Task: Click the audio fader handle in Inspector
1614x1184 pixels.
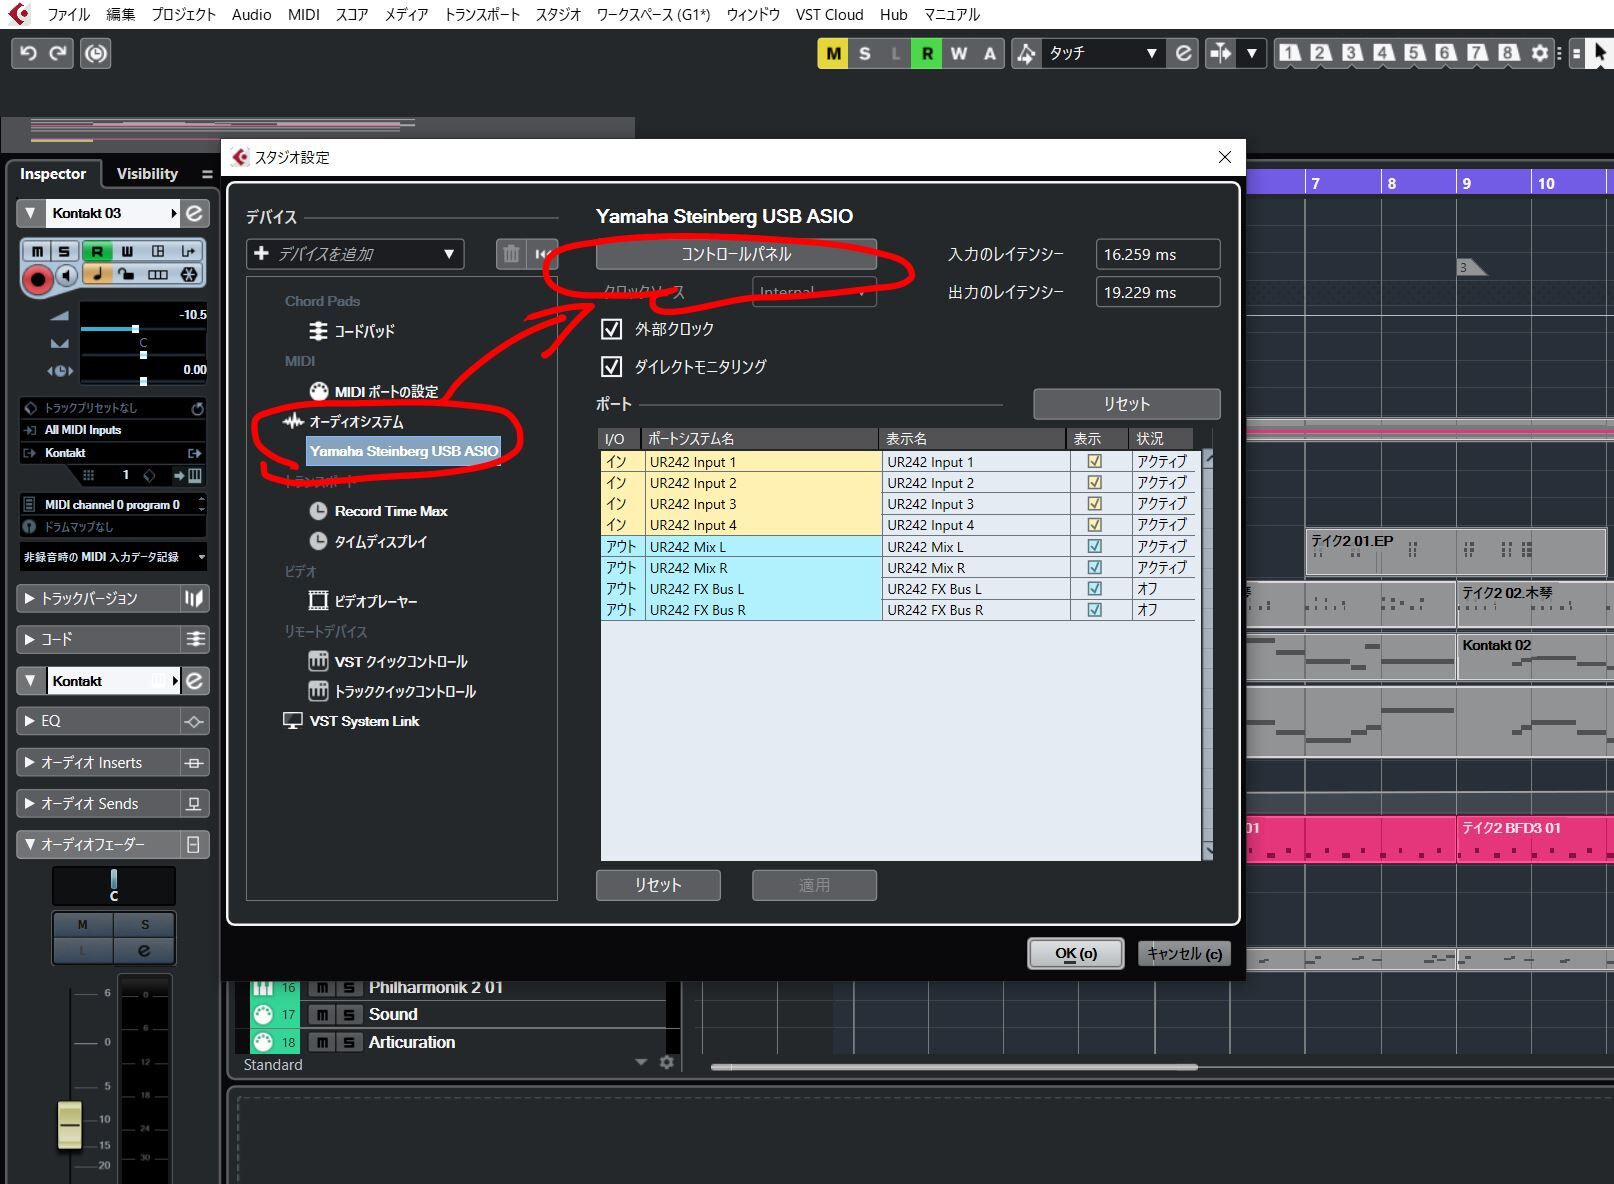Action: coord(70,1124)
